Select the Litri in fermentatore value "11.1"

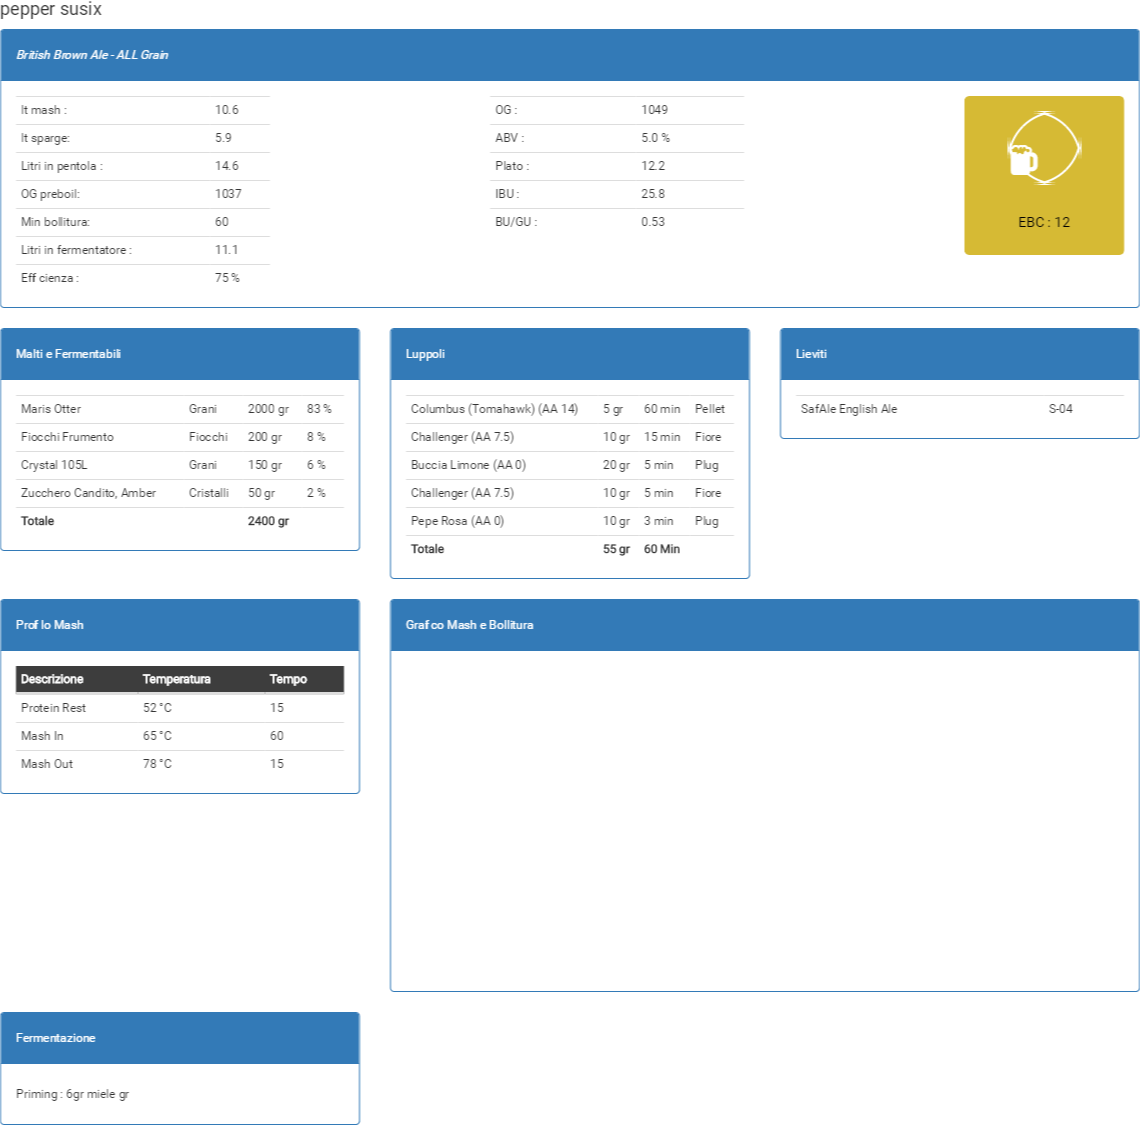(226, 250)
